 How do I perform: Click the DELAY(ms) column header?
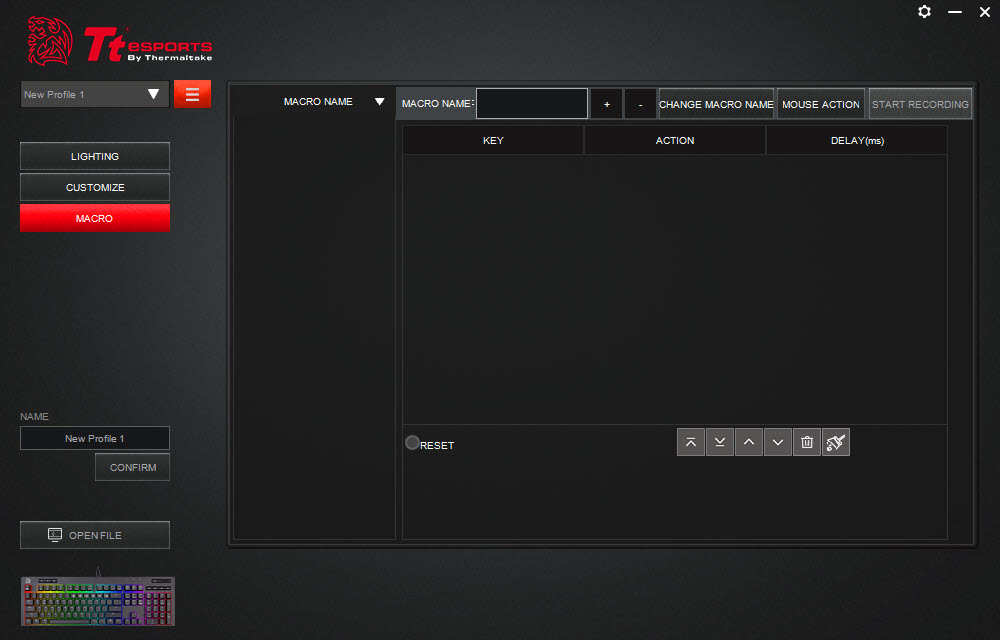tap(857, 140)
